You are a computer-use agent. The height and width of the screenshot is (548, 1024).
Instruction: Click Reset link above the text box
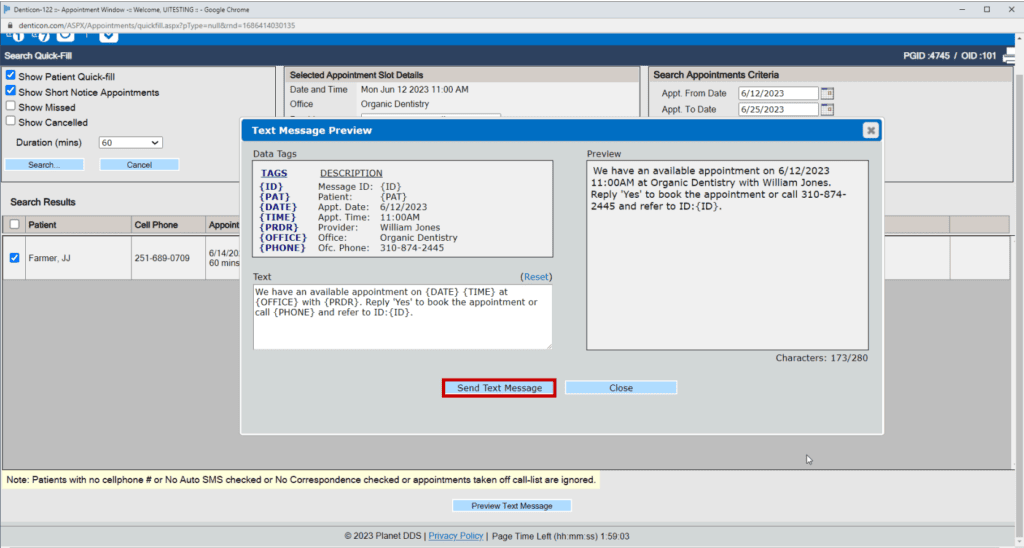(x=537, y=277)
